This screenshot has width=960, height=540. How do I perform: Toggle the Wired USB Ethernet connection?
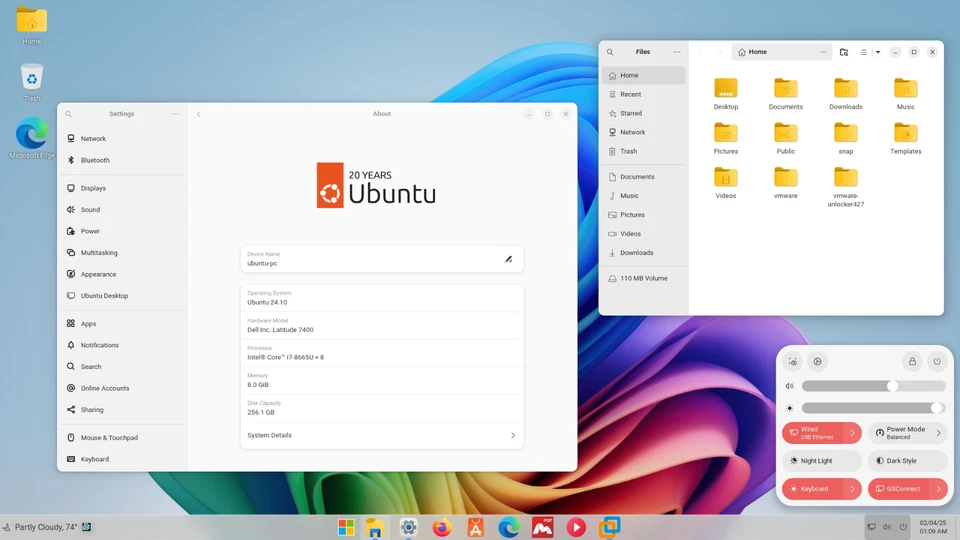point(814,433)
